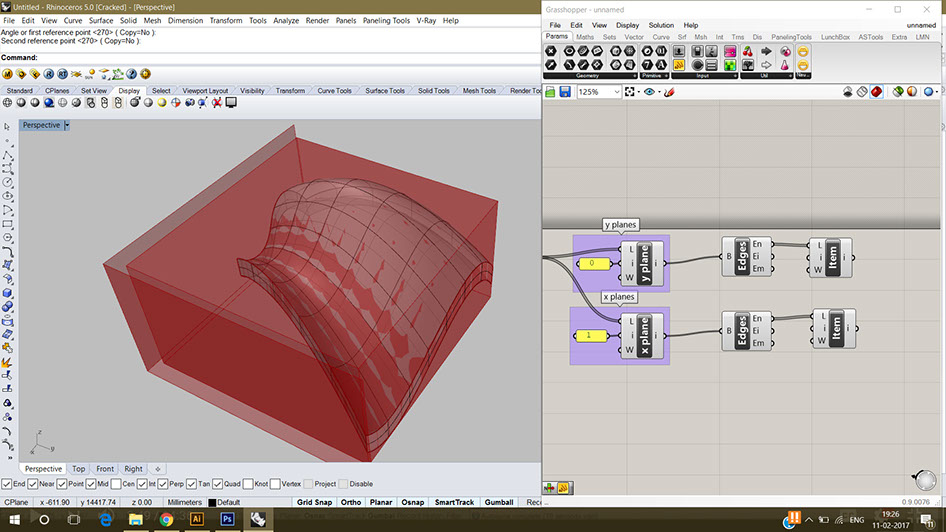Image resolution: width=946 pixels, height=532 pixels.
Task: Disable the Mid osnap checkbox
Action: pyautogui.click(x=90, y=484)
